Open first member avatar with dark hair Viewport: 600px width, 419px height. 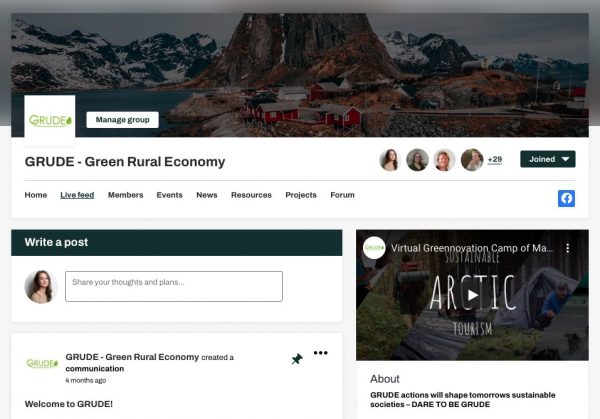pyautogui.click(x=390, y=160)
